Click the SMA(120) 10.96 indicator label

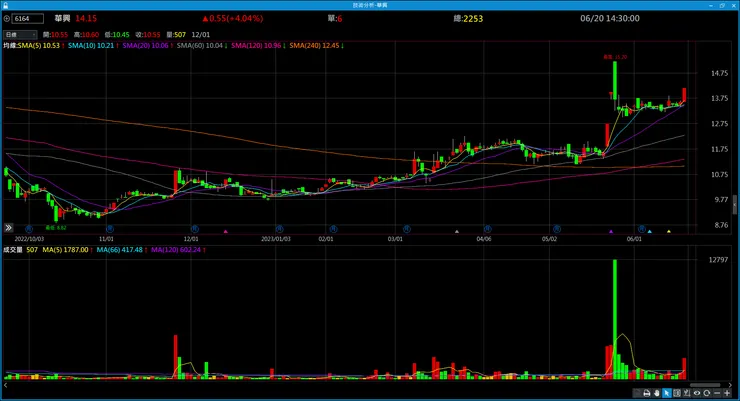256,46
